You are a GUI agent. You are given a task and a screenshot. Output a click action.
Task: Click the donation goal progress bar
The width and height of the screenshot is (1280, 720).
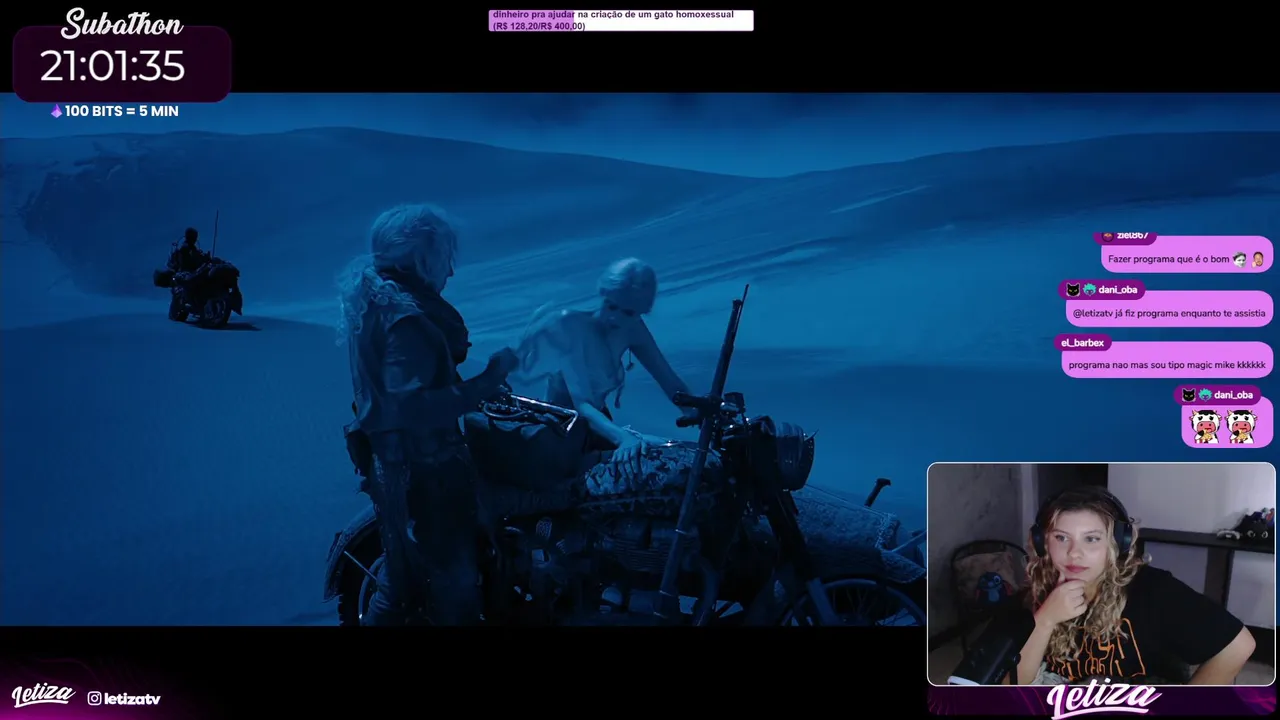point(621,20)
